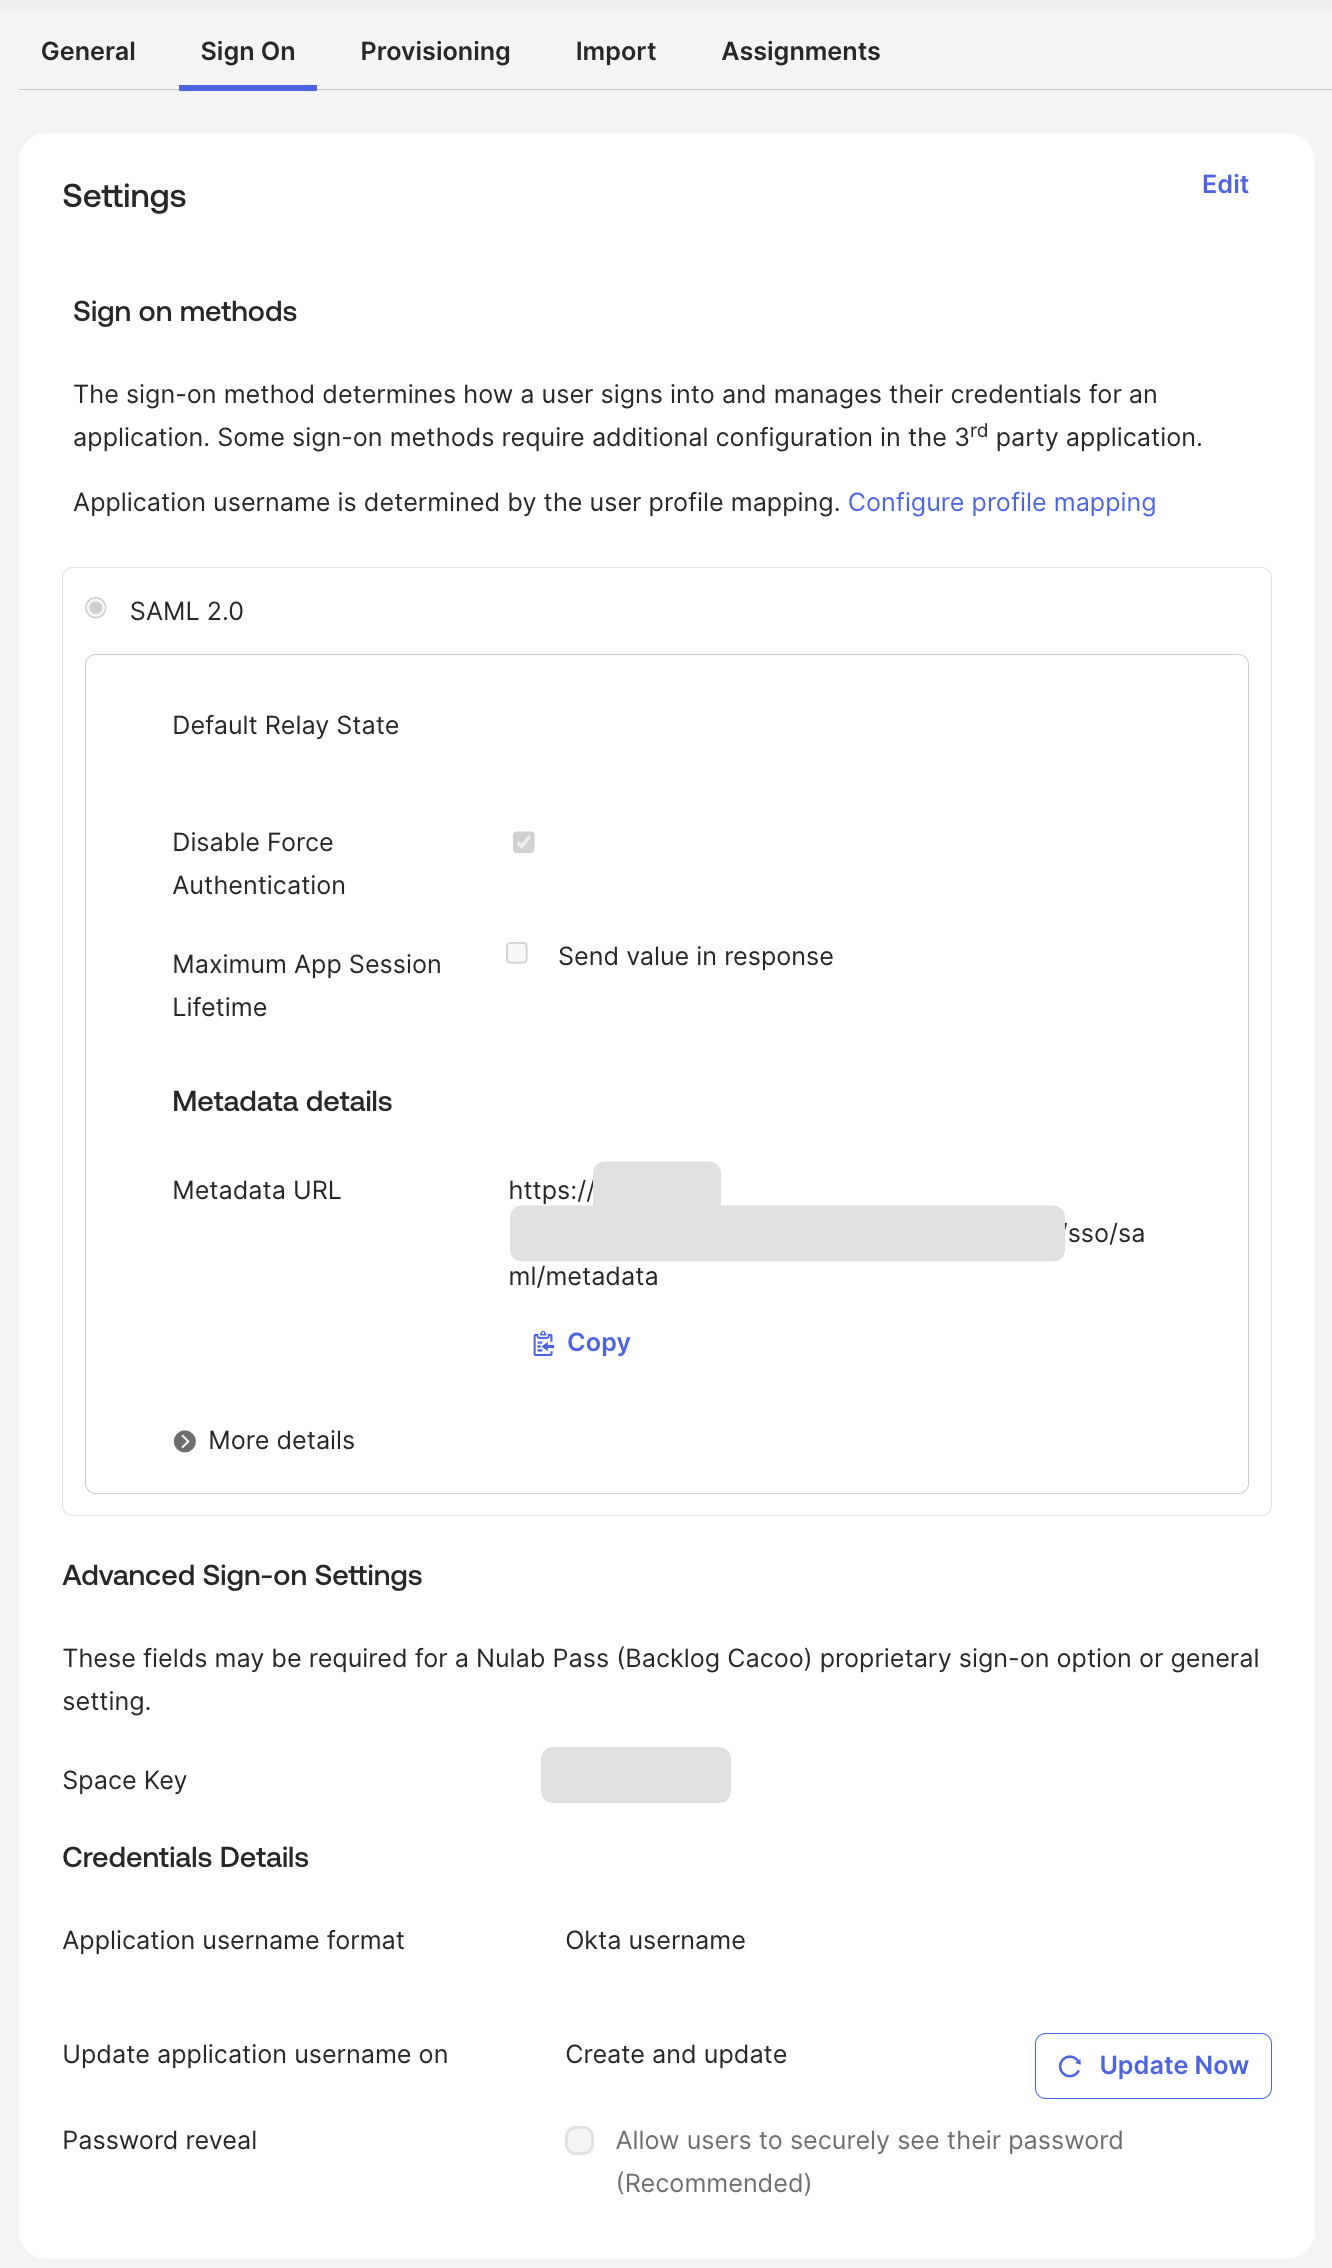Open Configure profile mapping link
Screen dimensions: 1332x2268
(1002, 502)
